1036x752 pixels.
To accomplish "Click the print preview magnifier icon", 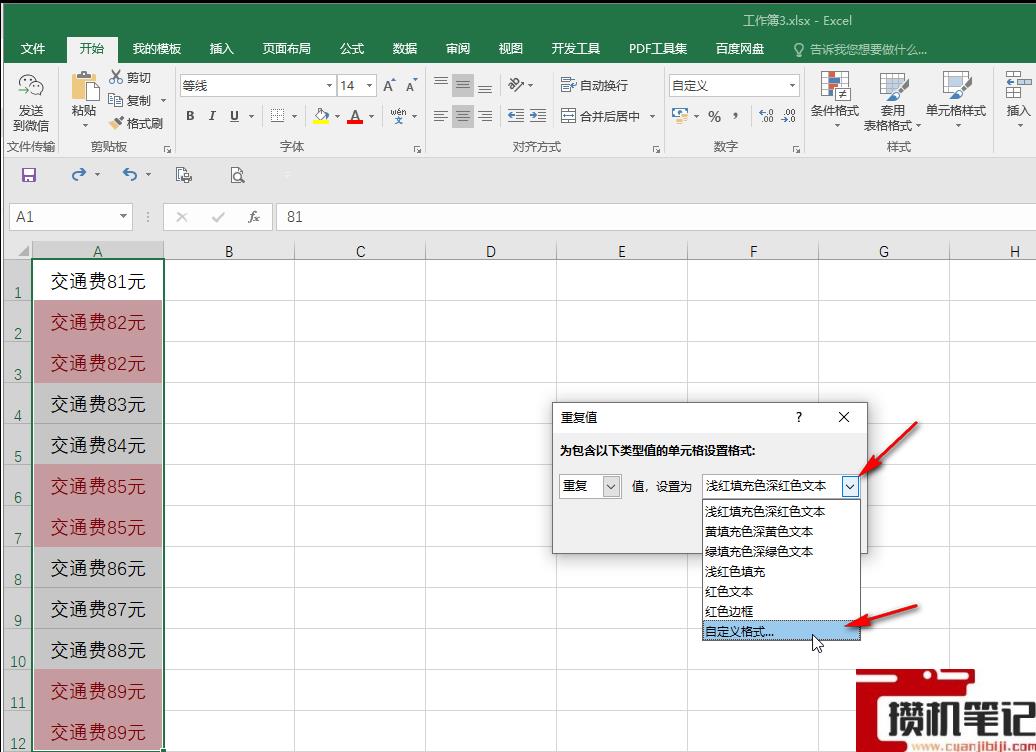I will tap(237, 174).
